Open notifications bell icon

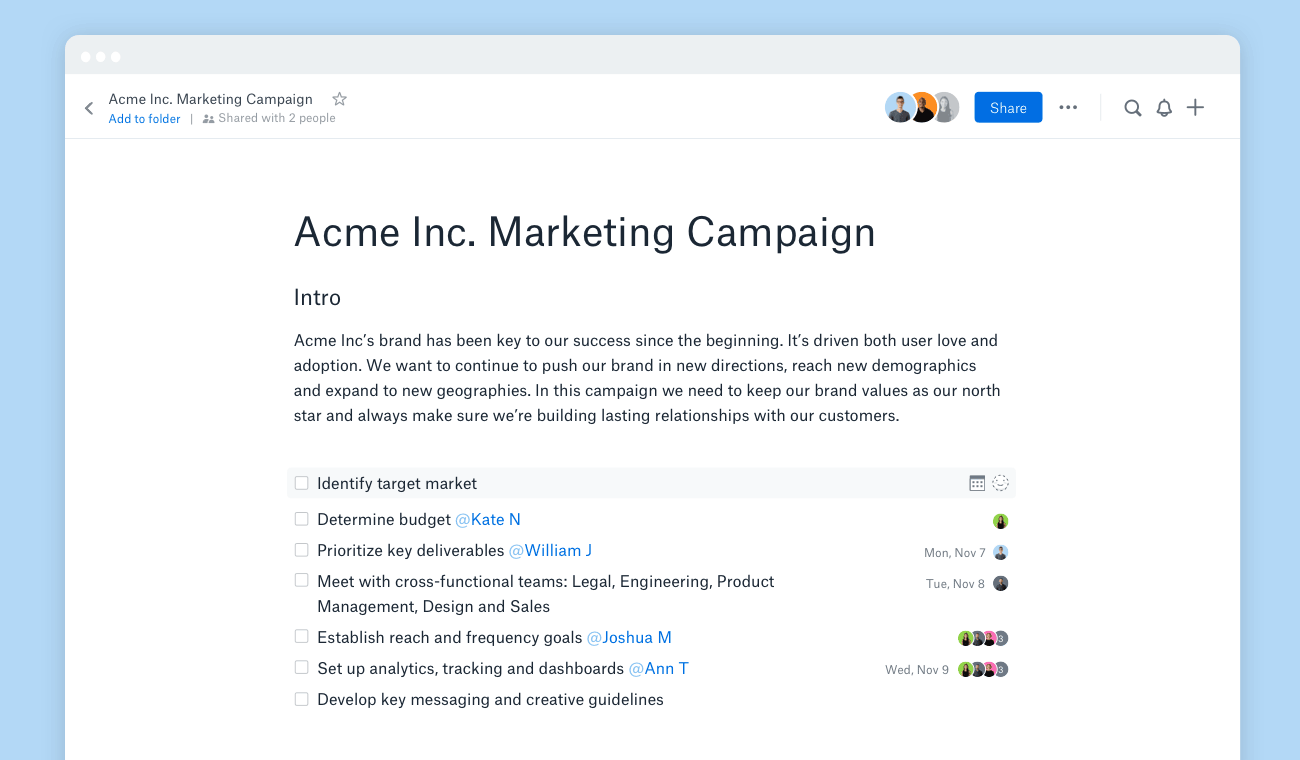(x=1164, y=108)
